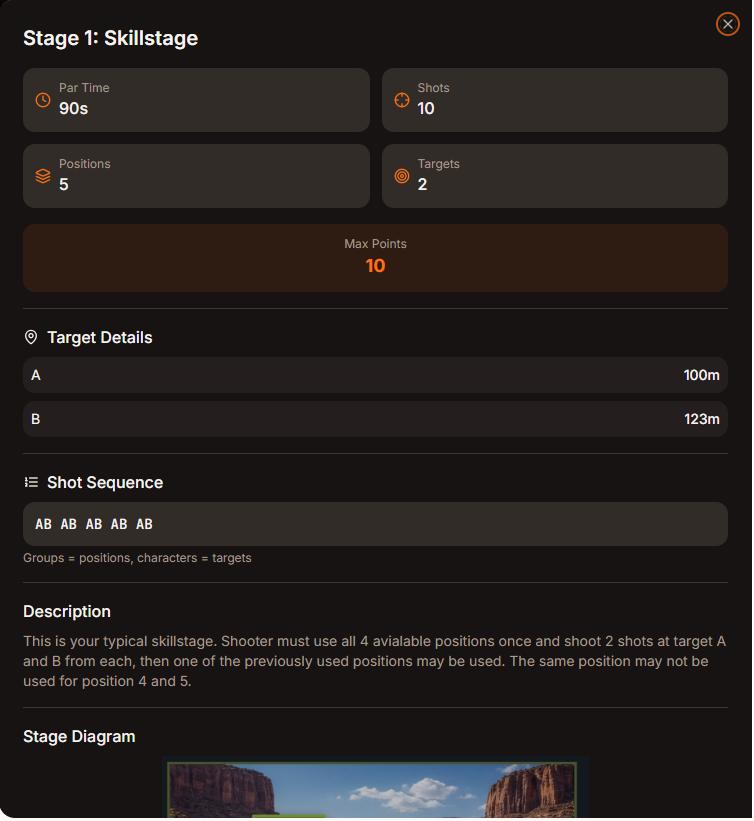Click the AB shot sequence box
This screenshot has height=821, width=754.
(375, 524)
